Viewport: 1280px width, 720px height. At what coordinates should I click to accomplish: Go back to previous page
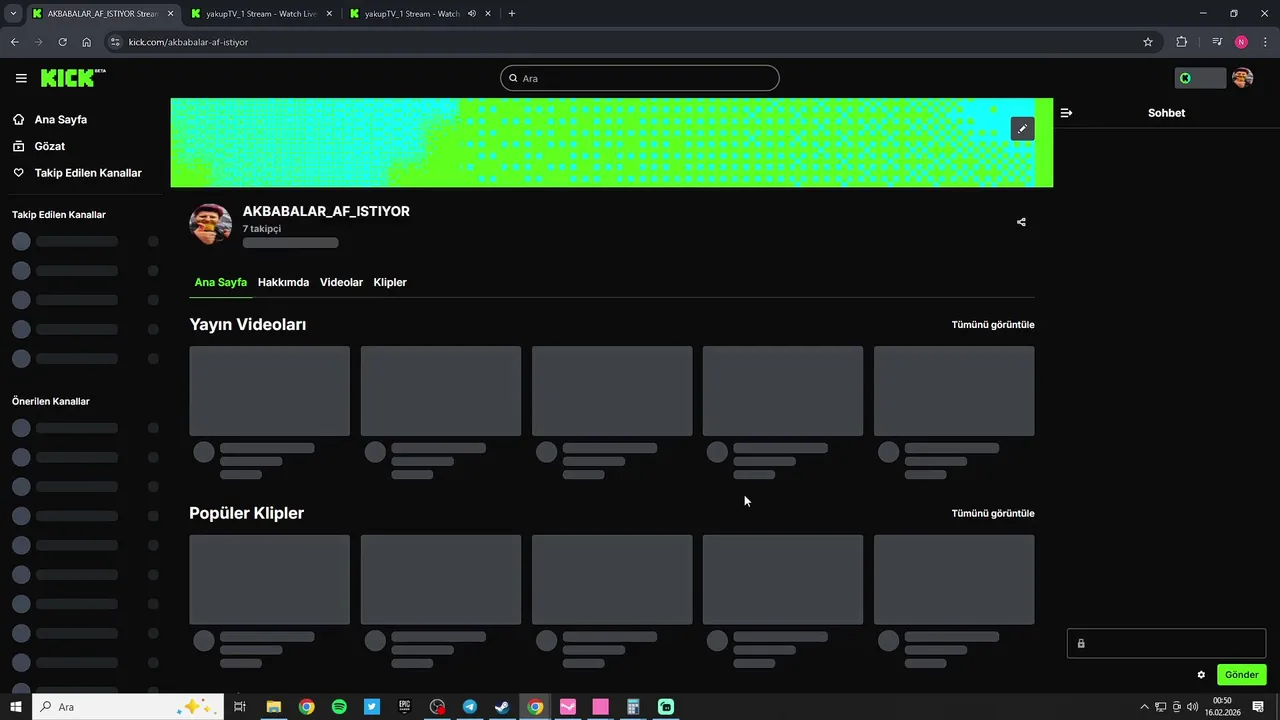click(x=15, y=42)
